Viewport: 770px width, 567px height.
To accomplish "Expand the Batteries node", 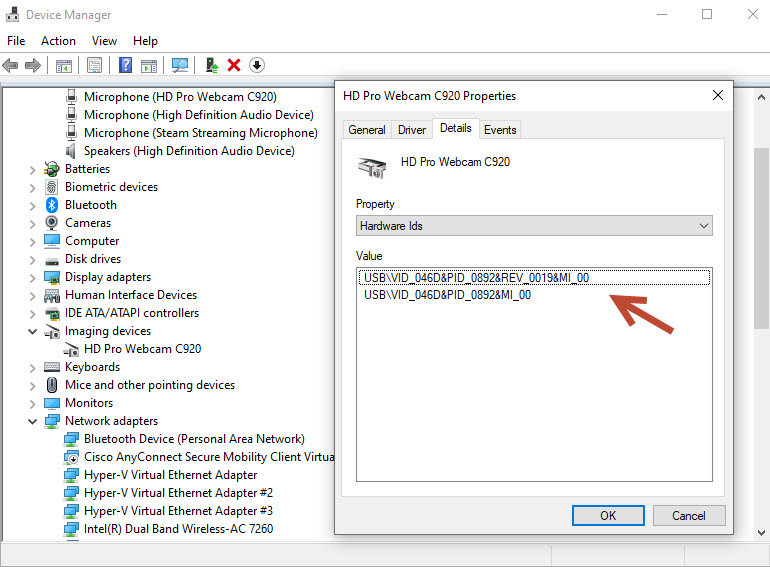I will pyautogui.click(x=32, y=170).
